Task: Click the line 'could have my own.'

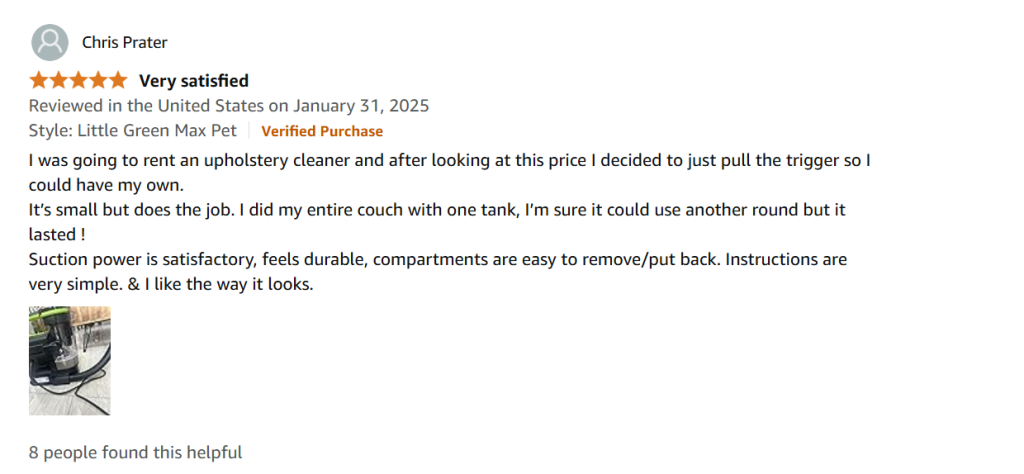Action: (106, 185)
